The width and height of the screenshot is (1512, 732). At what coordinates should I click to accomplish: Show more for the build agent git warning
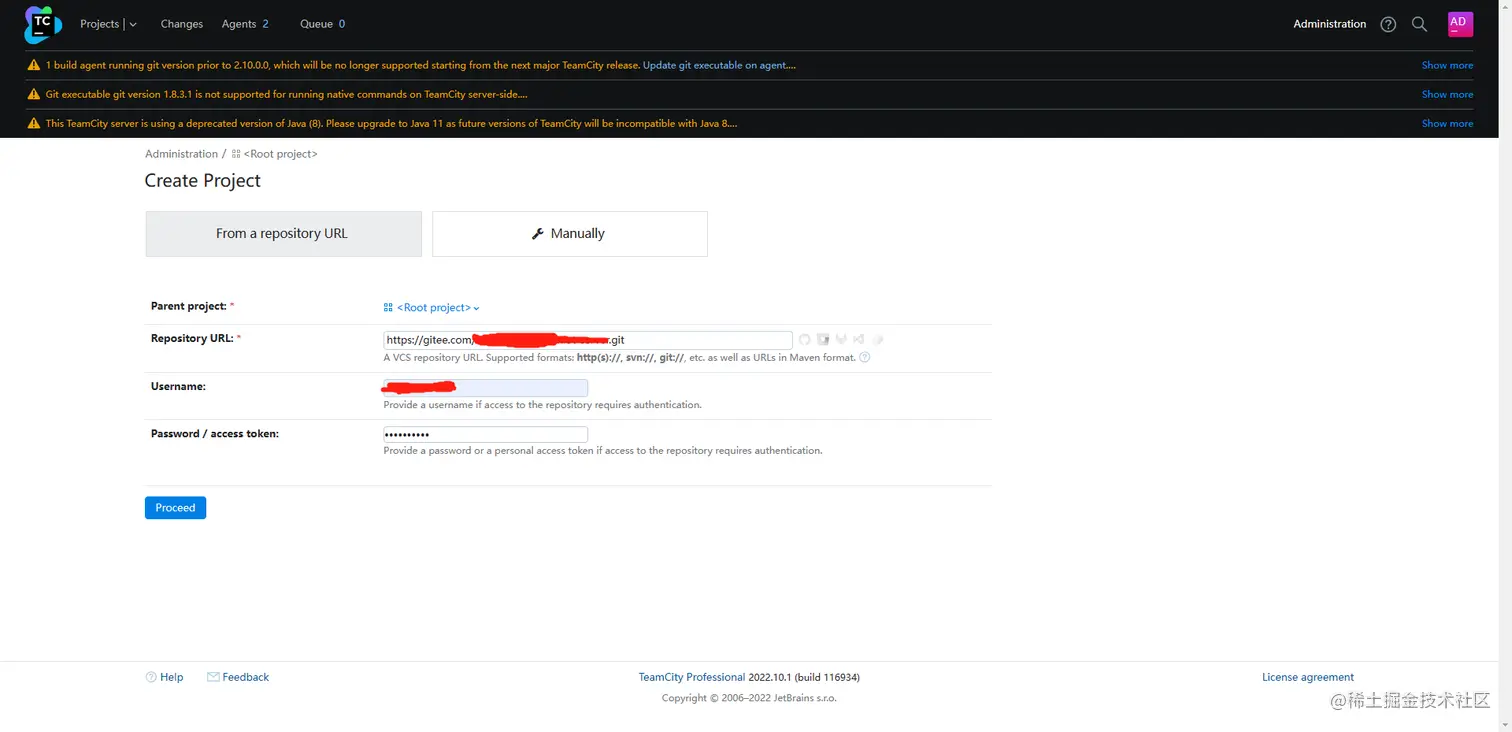point(1447,65)
